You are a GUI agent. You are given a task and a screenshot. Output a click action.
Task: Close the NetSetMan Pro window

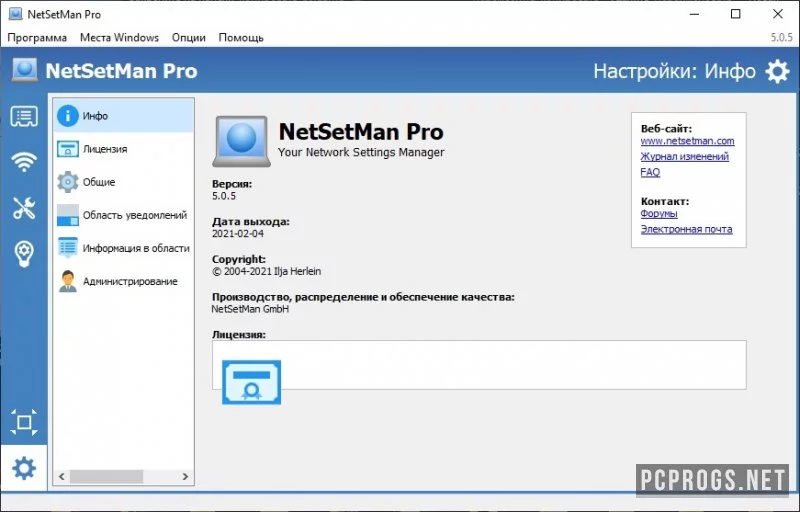click(x=778, y=14)
